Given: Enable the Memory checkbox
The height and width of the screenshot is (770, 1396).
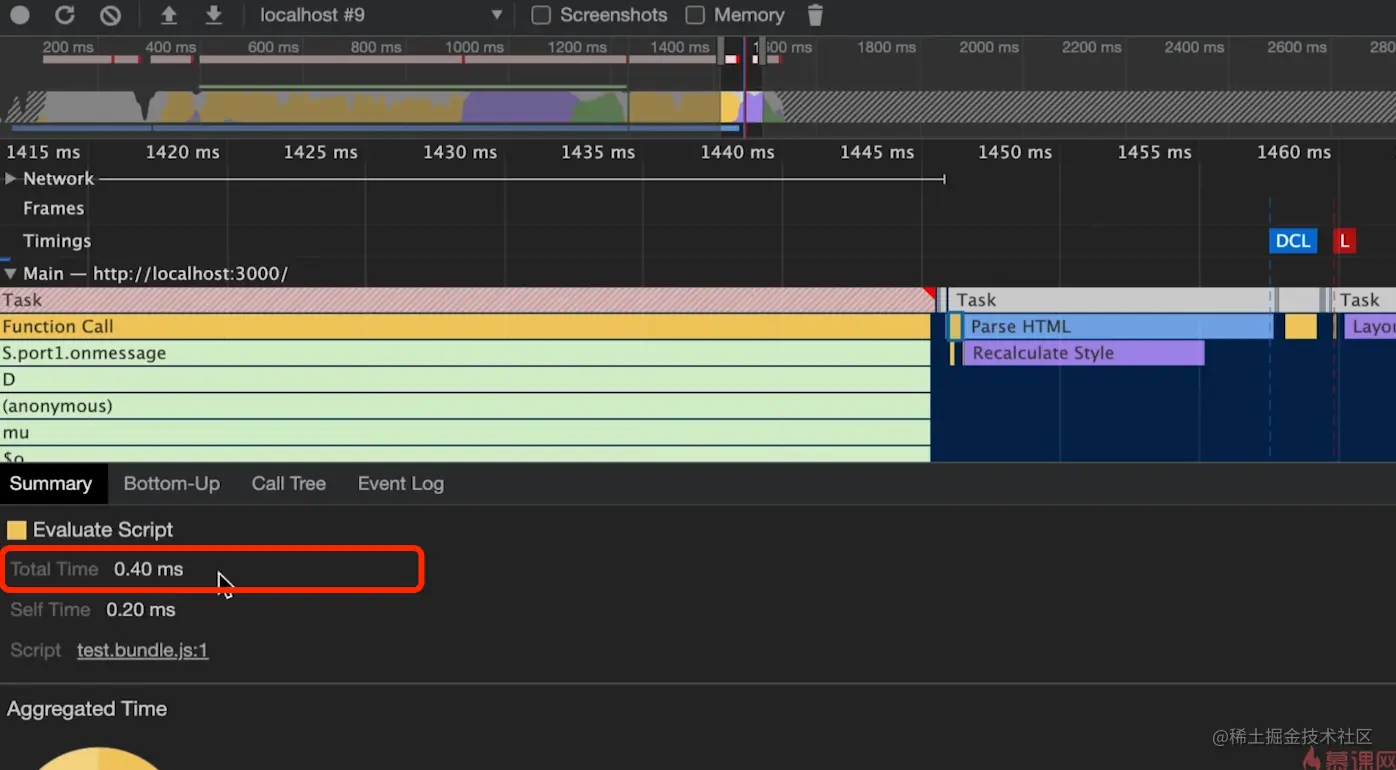Looking at the screenshot, I should pyautogui.click(x=695, y=15).
